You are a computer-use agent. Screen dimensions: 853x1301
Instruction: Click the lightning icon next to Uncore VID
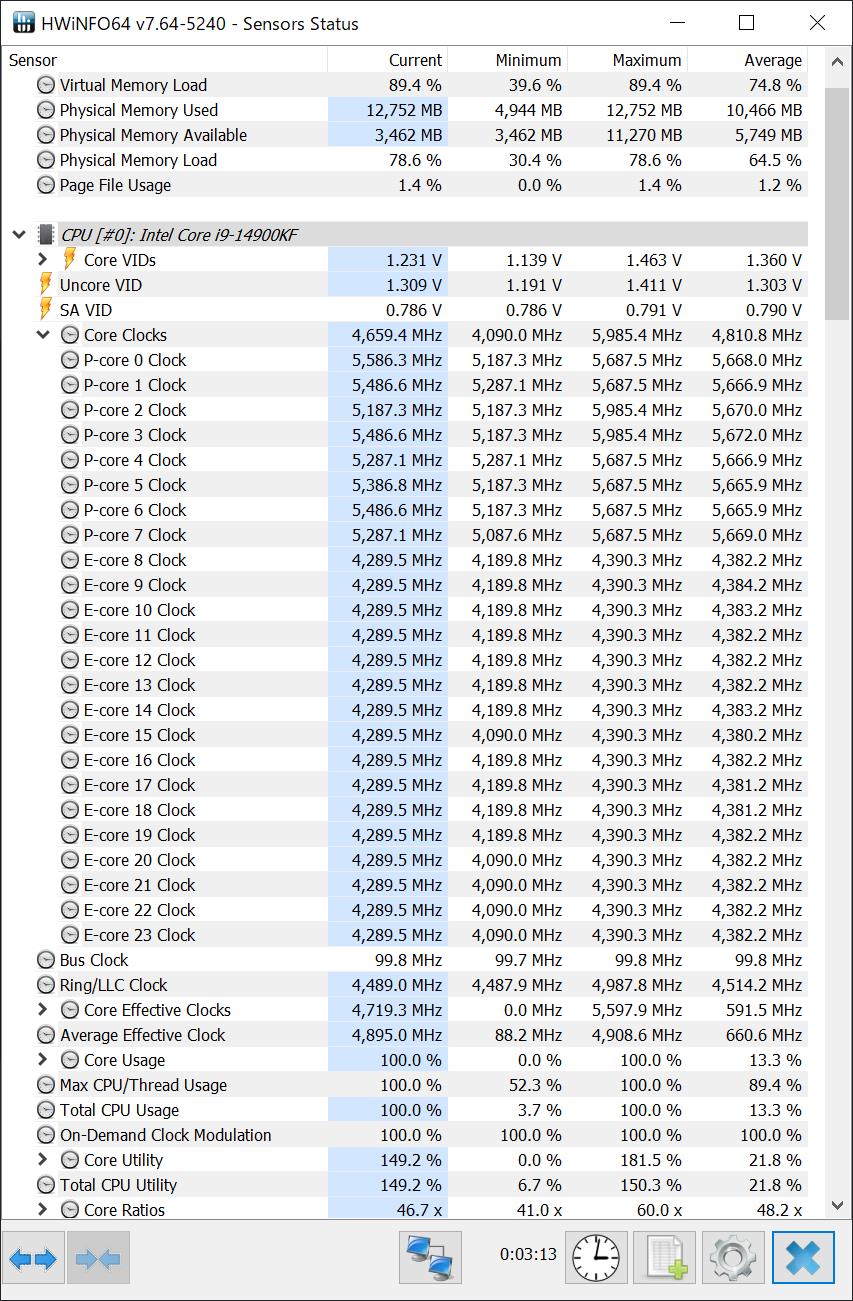click(x=45, y=285)
